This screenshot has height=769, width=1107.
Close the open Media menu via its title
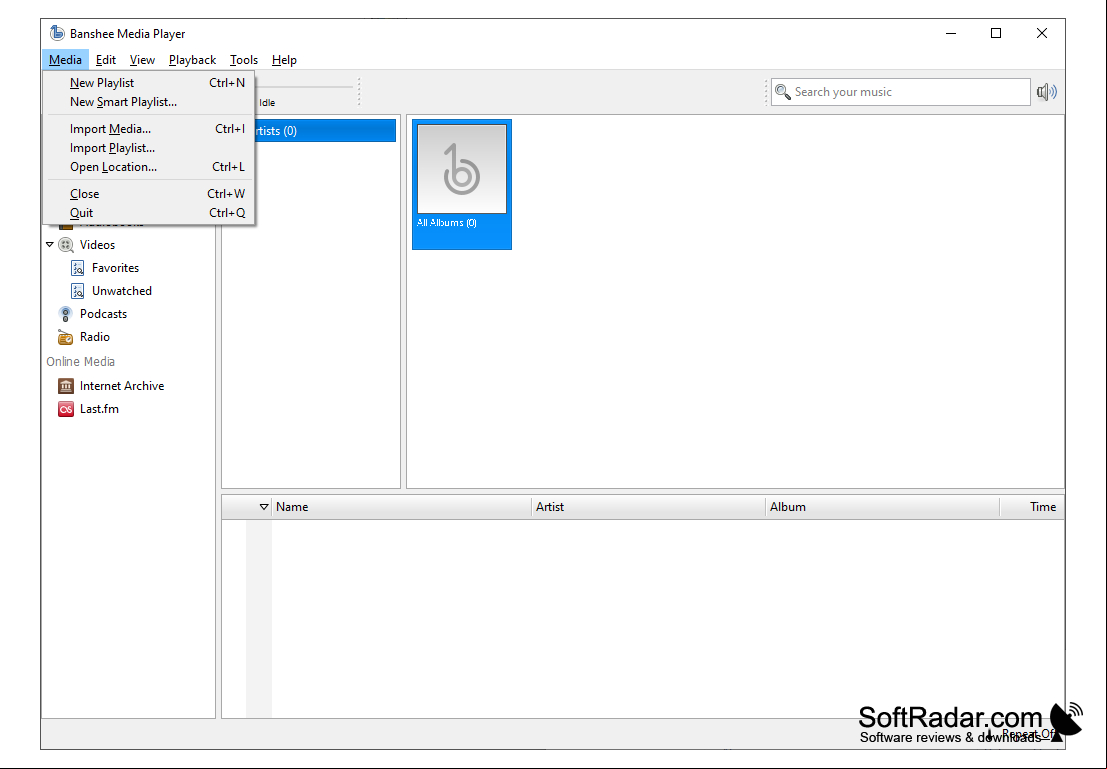65,60
